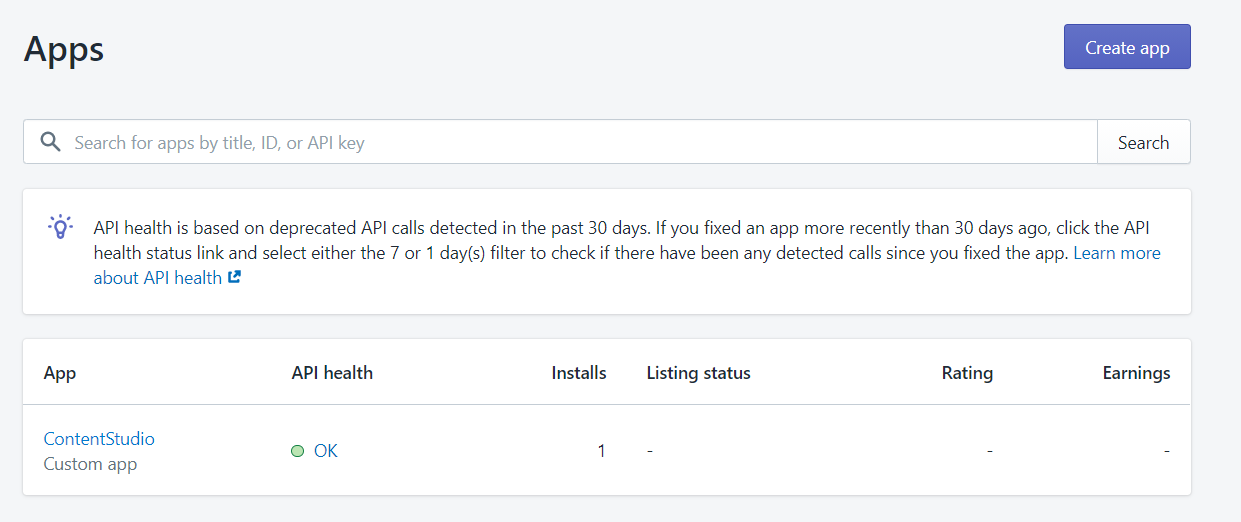Open the OK API health status link
The width and height of the screenshot is (1241, 522).
(x=326, y=451)
